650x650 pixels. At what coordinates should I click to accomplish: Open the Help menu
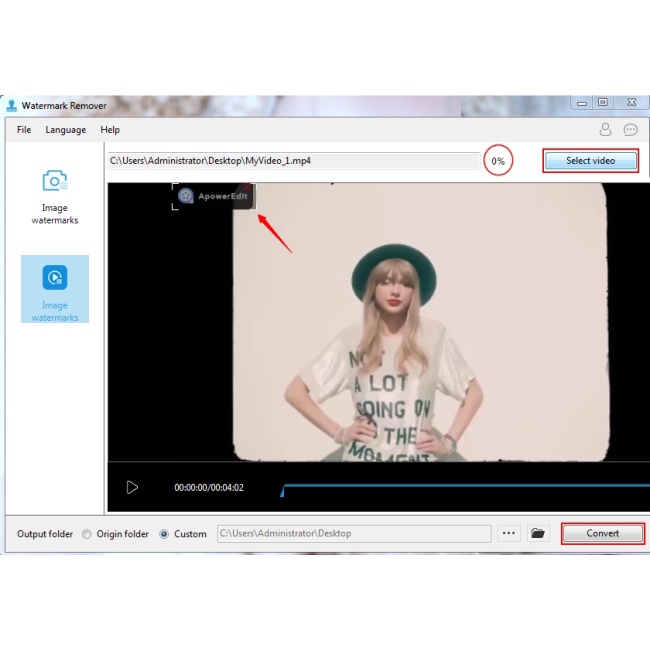[x=110, y=130]
